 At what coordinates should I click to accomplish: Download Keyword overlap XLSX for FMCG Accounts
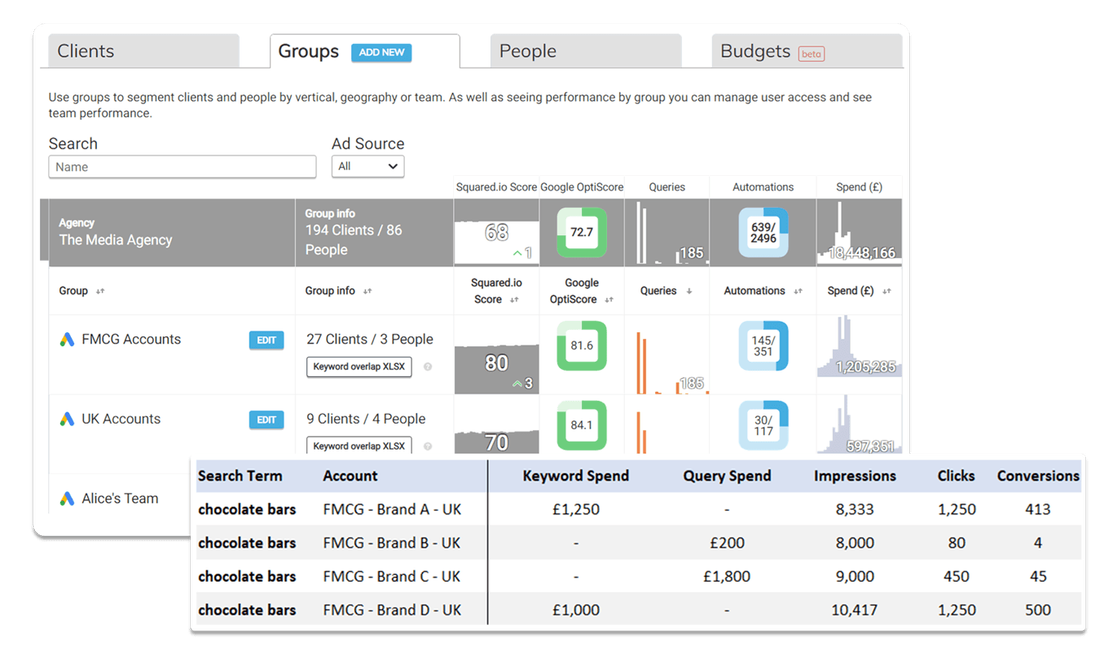359,367
